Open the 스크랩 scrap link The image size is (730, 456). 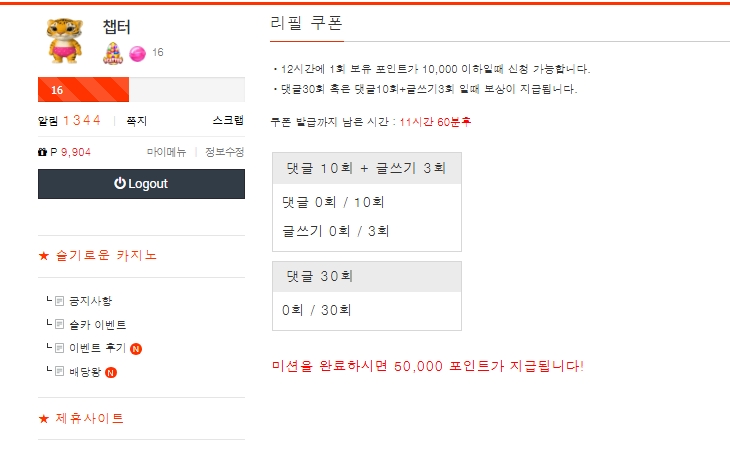[227, 120]
